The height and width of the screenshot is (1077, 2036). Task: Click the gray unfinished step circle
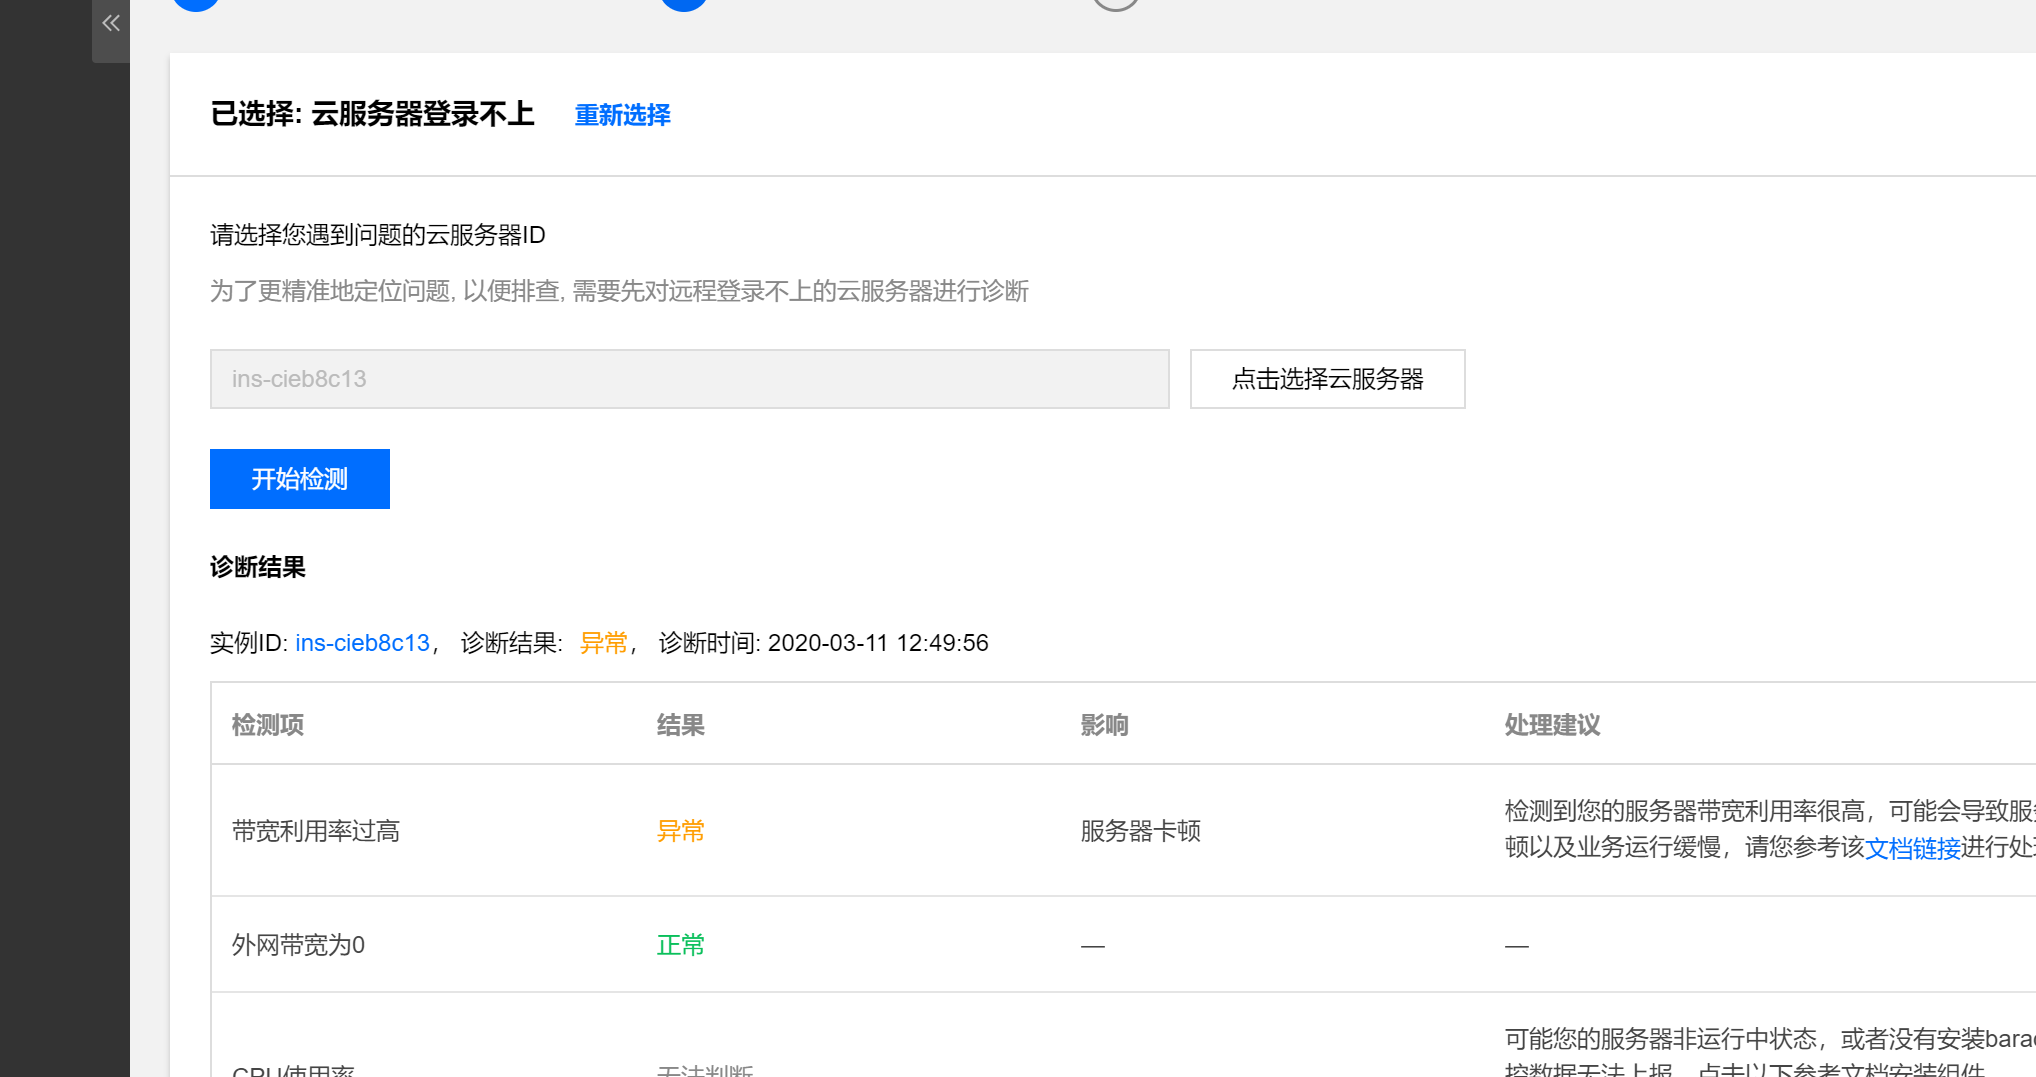point(1115,3)
